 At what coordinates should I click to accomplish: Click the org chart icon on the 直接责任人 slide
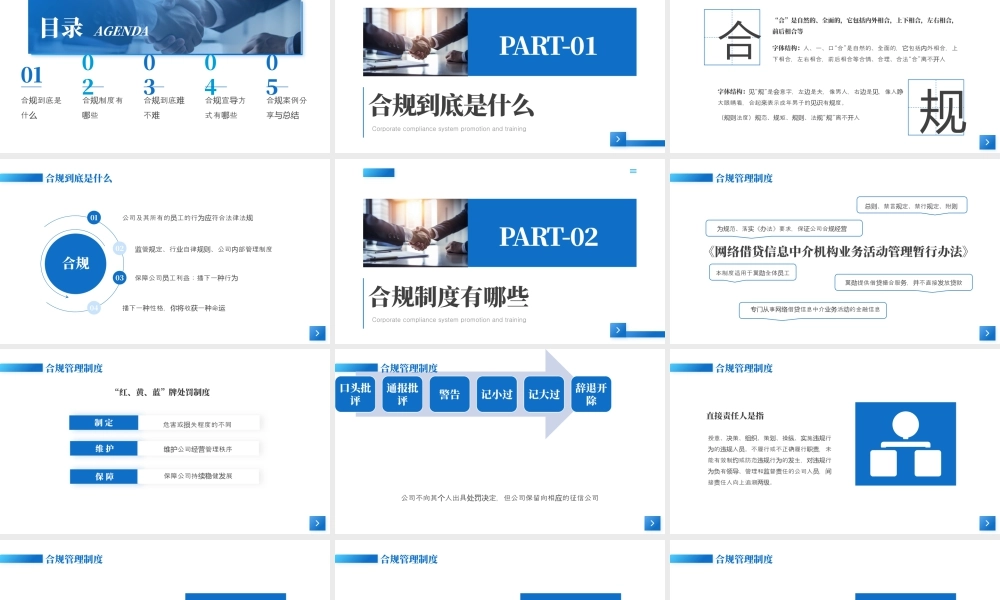[905, 444]
